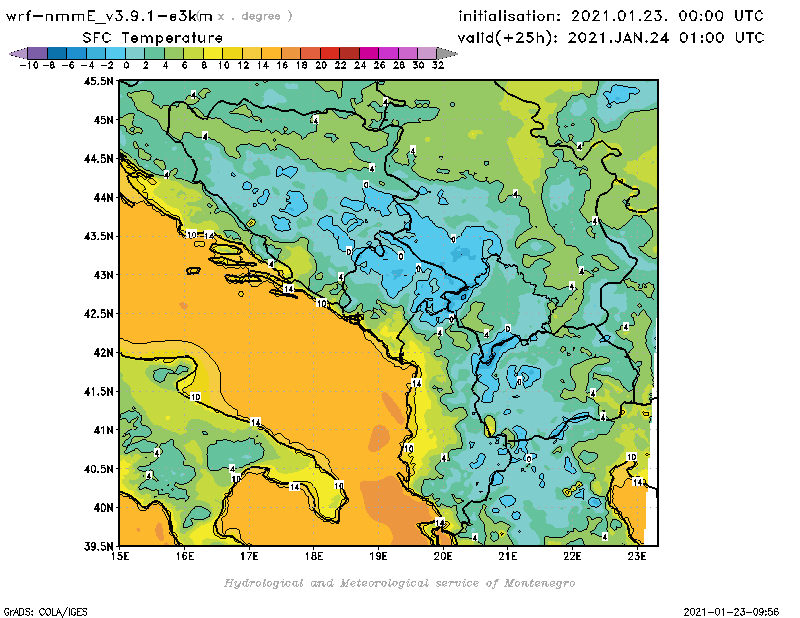Pick the yellow swatch between 8 and 10

point(213,52)
